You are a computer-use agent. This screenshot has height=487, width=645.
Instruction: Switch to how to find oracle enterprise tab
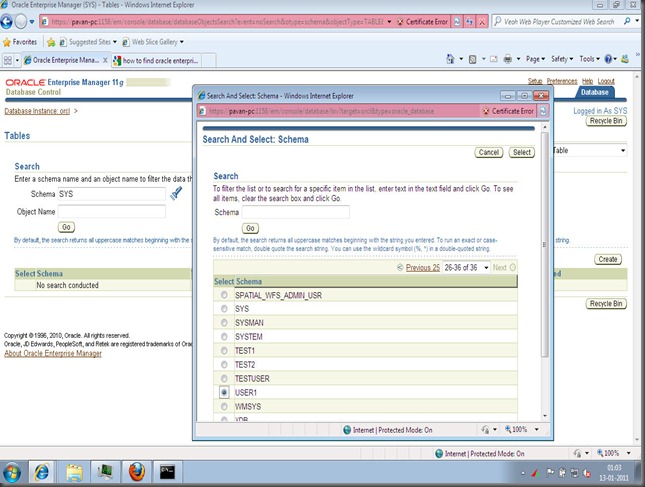click(156, 60)
